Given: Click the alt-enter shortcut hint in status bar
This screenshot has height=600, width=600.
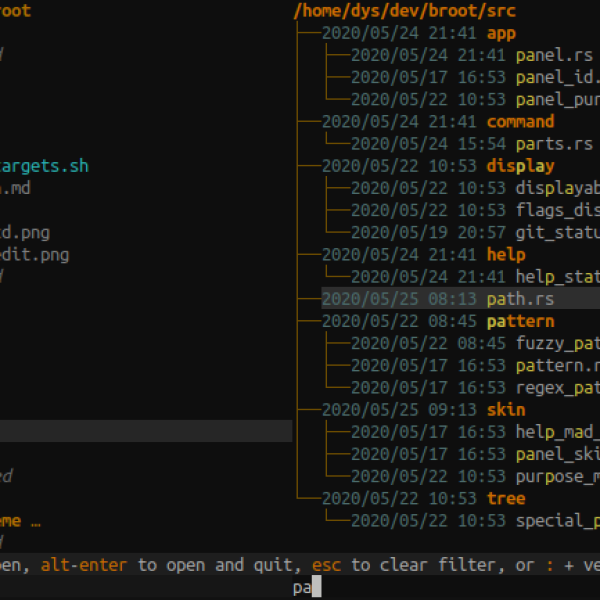Looking at the screenshot, I should 84,565.
